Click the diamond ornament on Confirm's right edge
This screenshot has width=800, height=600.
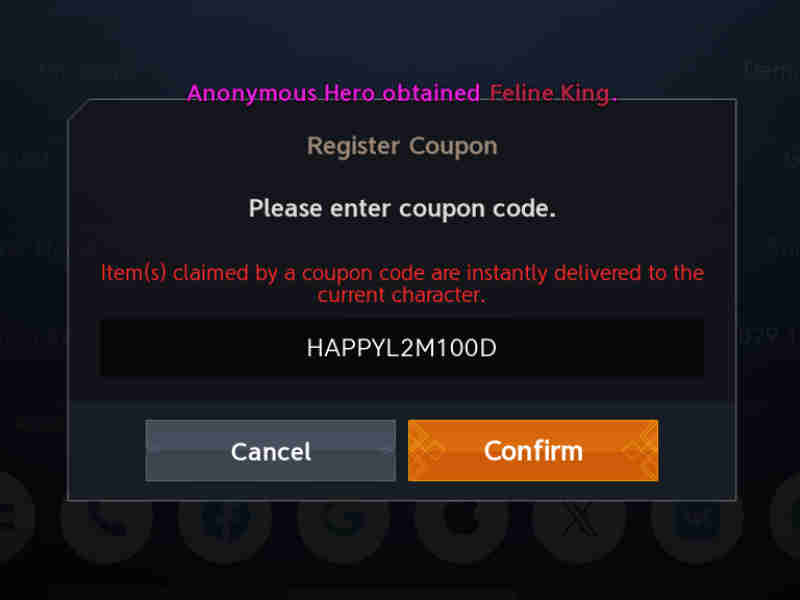tap(641, 451)
